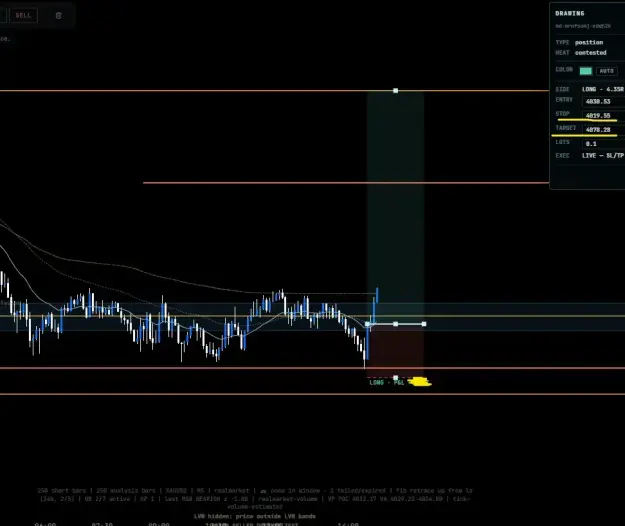Select the entry line's middle handle
This screenshot has width=625, height=526.
[x=395, y=324]
